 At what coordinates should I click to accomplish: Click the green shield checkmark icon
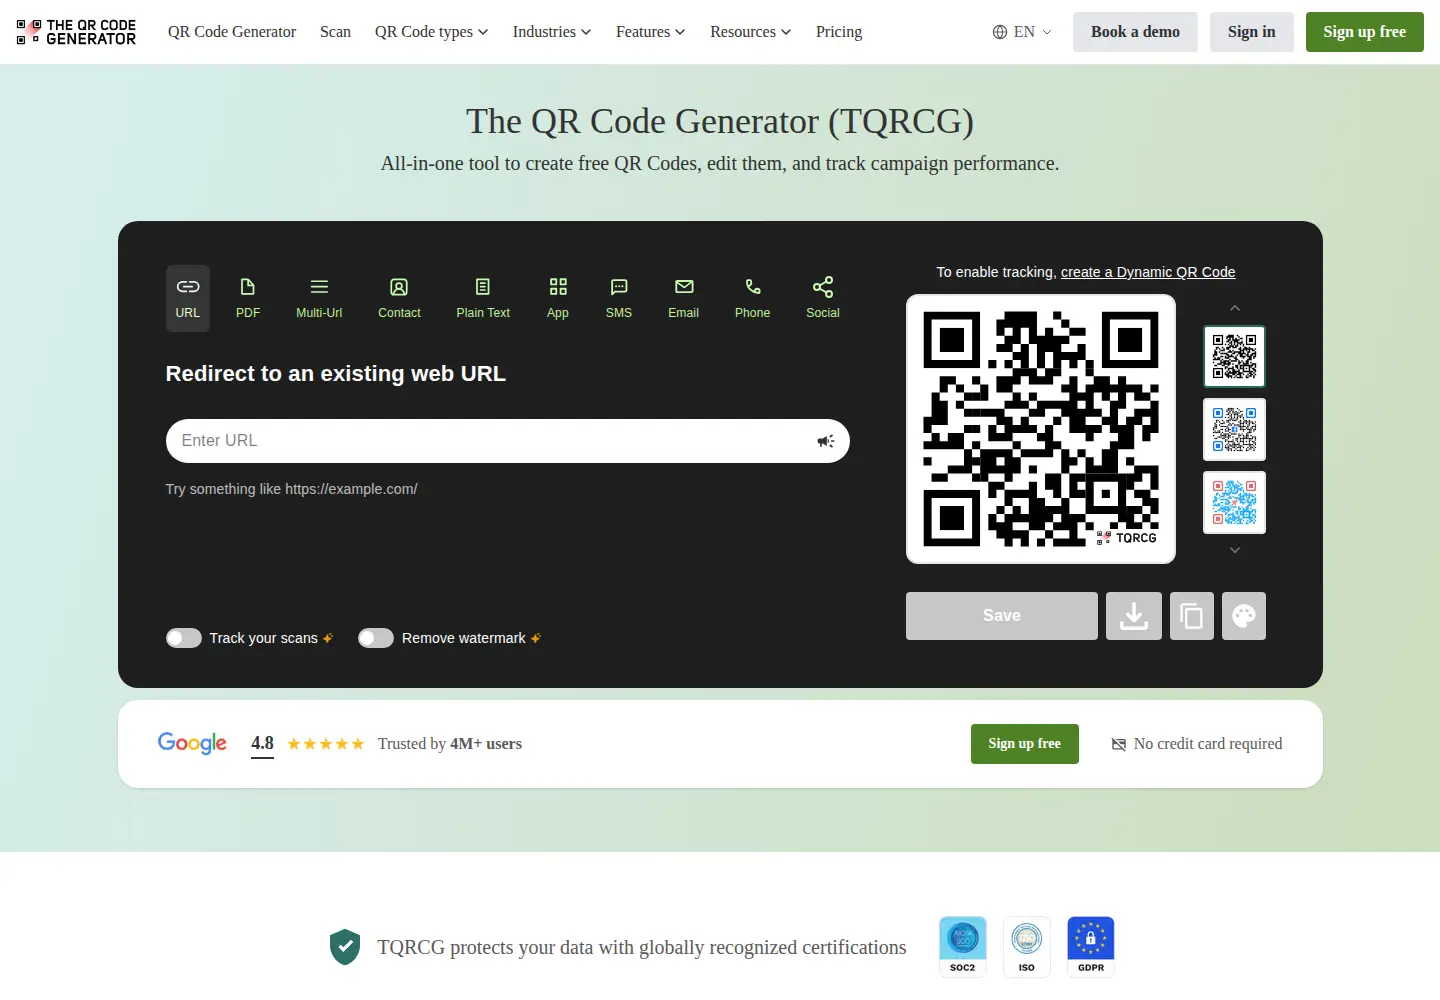(345, 947)
